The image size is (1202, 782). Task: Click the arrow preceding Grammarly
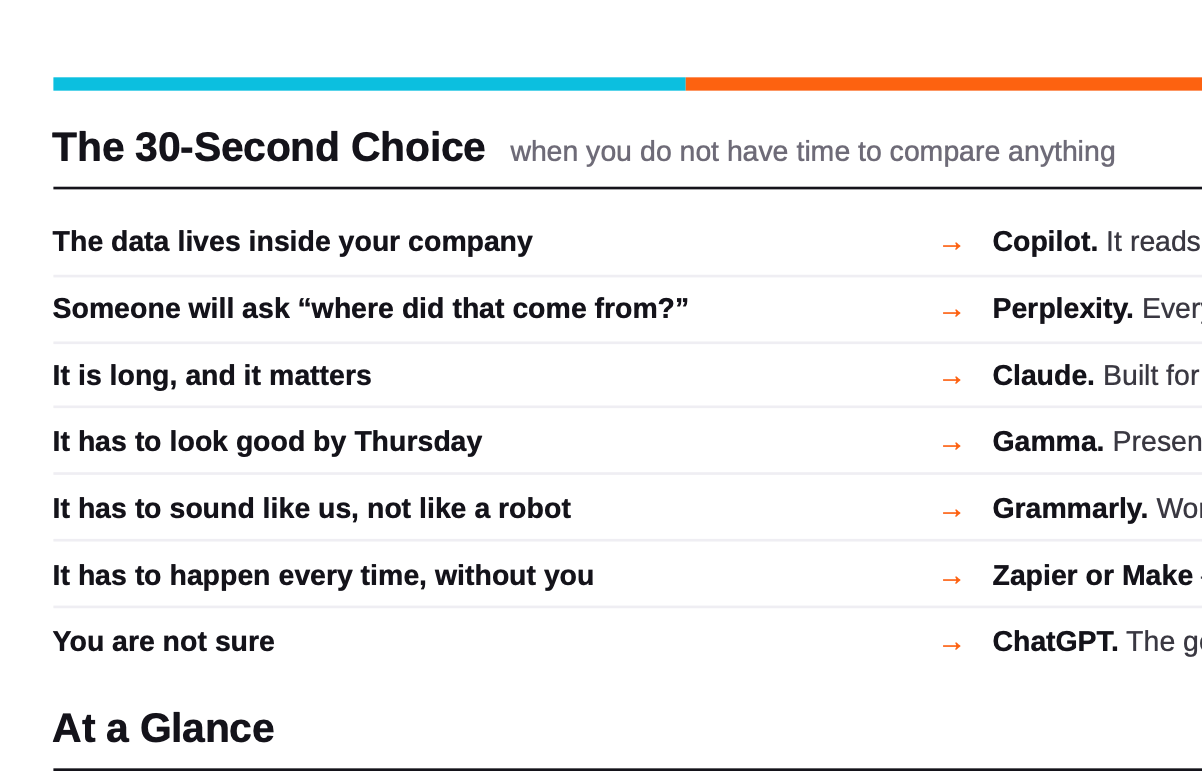[x=952, y=512]
